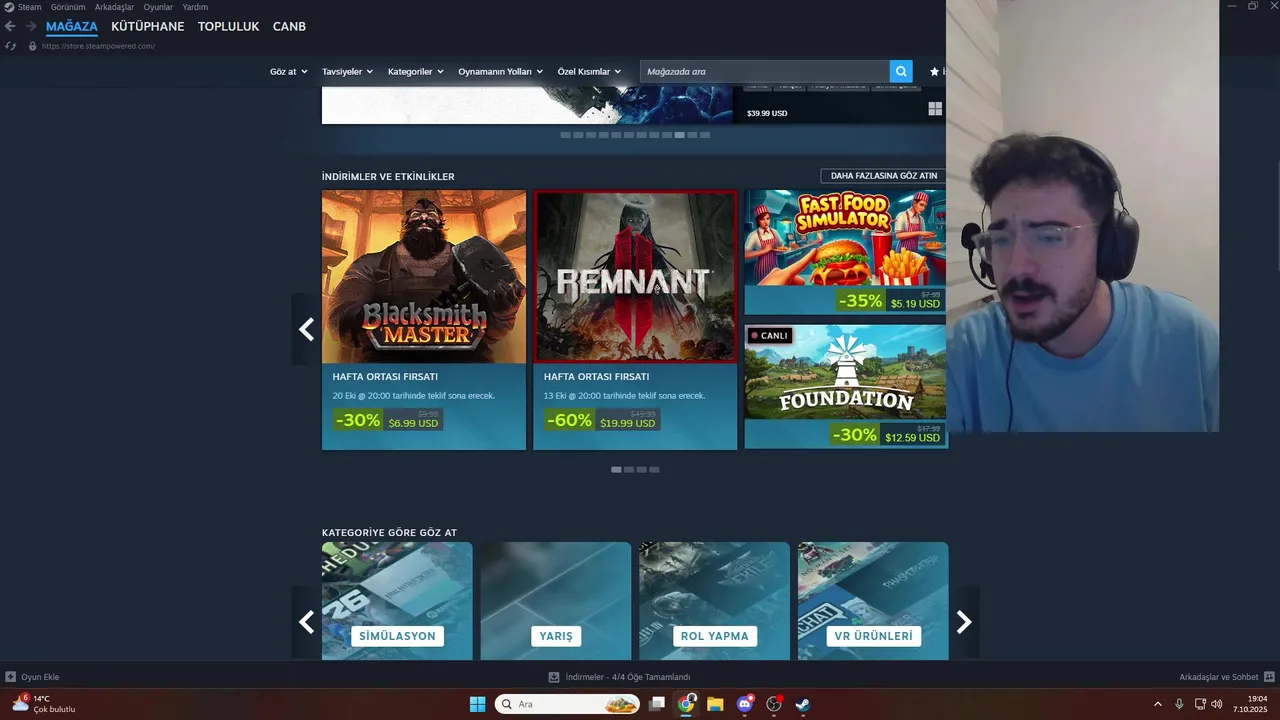1280x720 pixels.
Task: Click the Oyun Ekle plus icon
Action: click(10, 677)
